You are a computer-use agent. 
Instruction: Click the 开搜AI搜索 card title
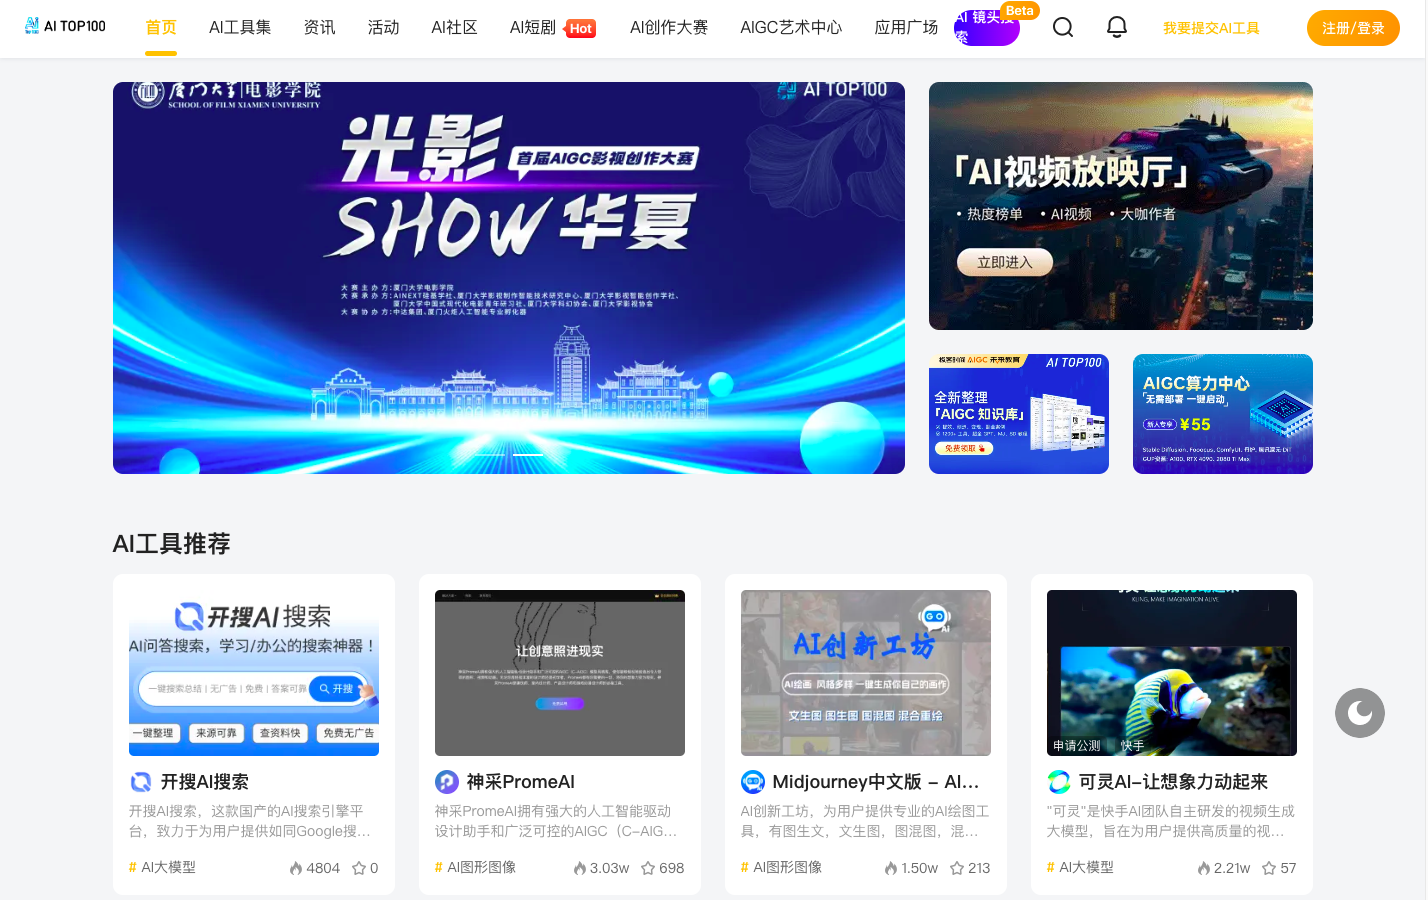point(205,782)
